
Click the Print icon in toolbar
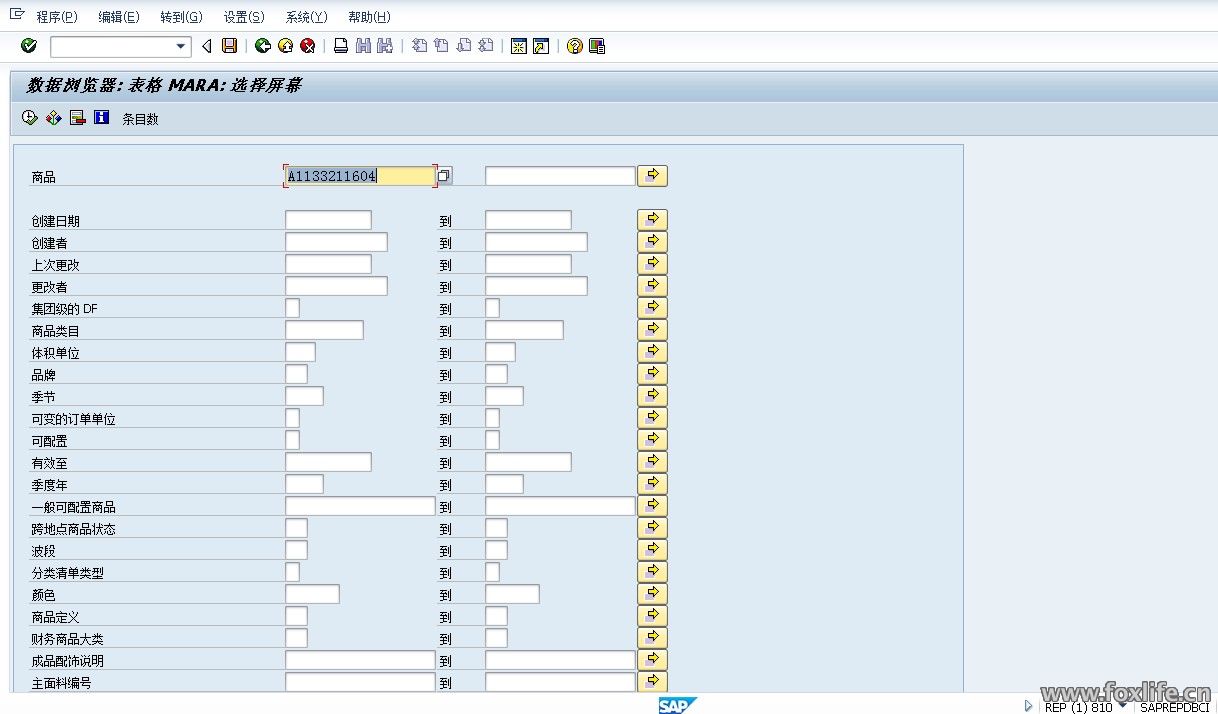[x=341, y=46]
